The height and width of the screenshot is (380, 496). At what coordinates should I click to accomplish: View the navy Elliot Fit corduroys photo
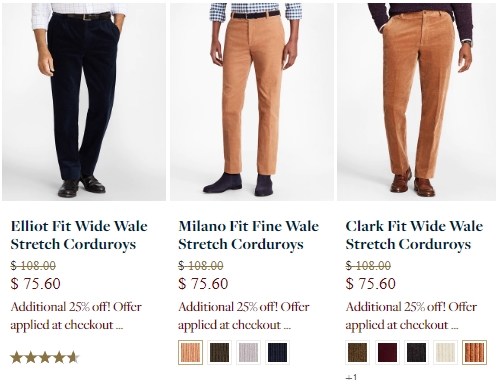pyautogui.click(x=84, y=102)
